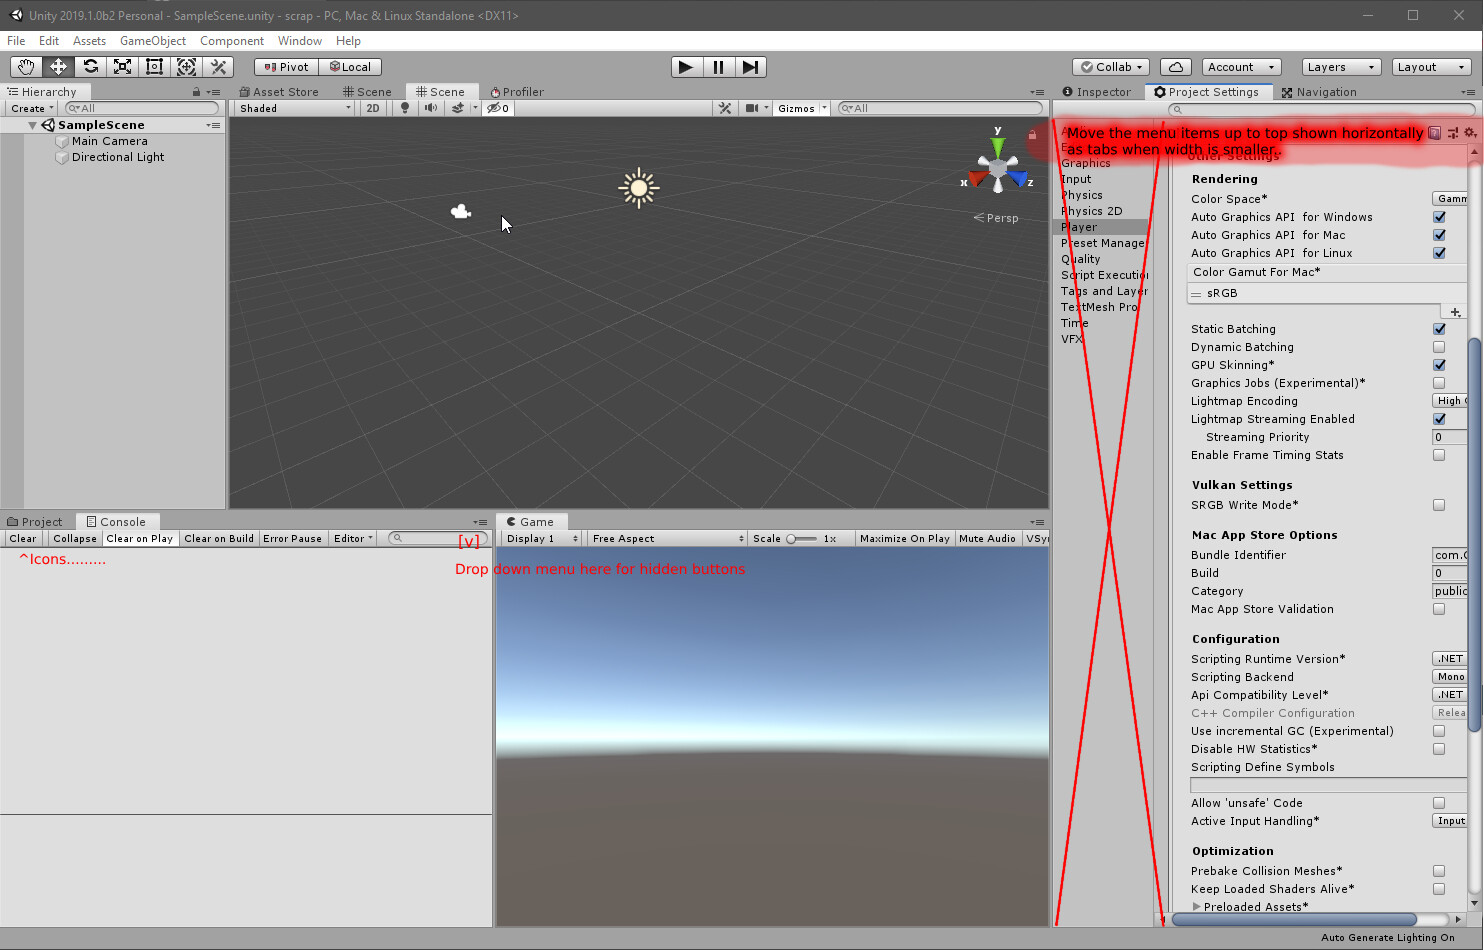Click the Clear on Play button
This screenshot has width=1484, height=950.
tap(139, 538)
